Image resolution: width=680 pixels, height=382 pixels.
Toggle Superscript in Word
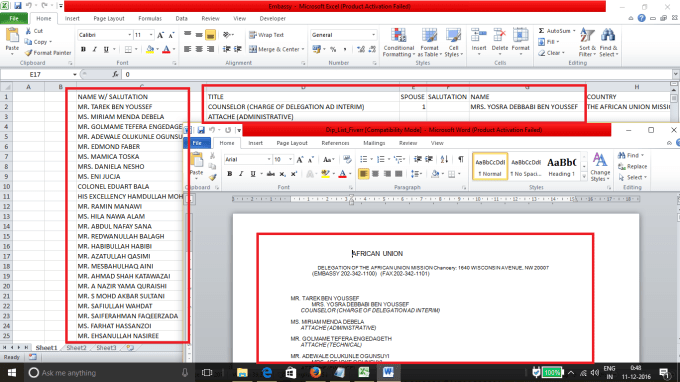[x=294, y=174]
